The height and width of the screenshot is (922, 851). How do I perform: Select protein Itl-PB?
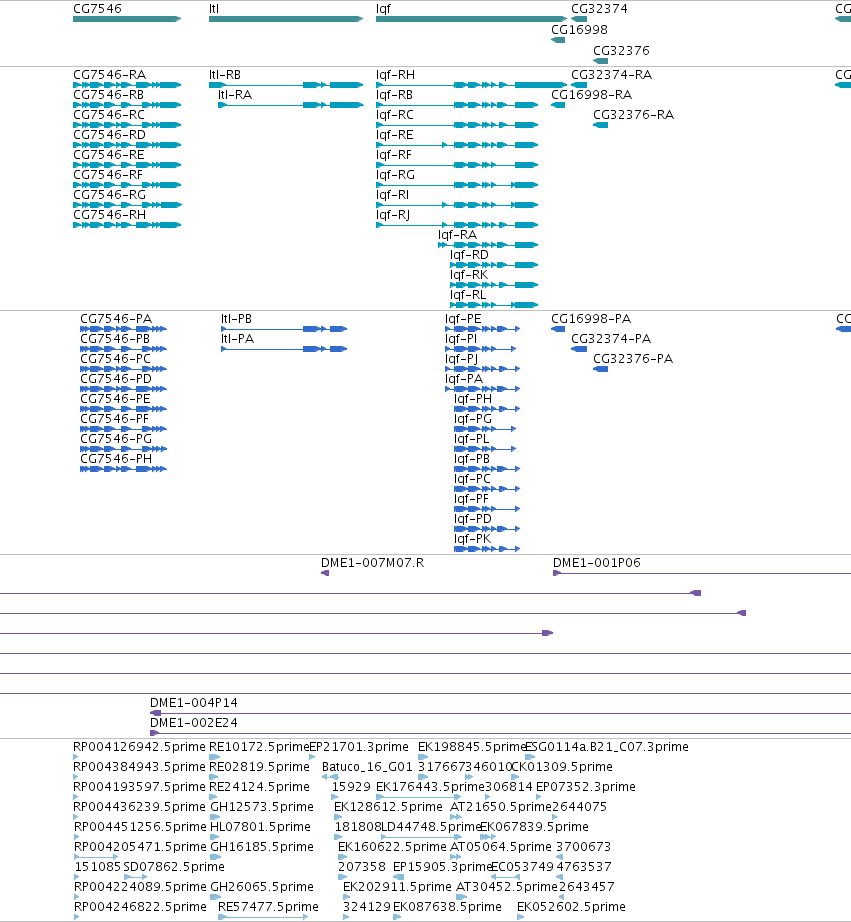[x=284, y=329]
